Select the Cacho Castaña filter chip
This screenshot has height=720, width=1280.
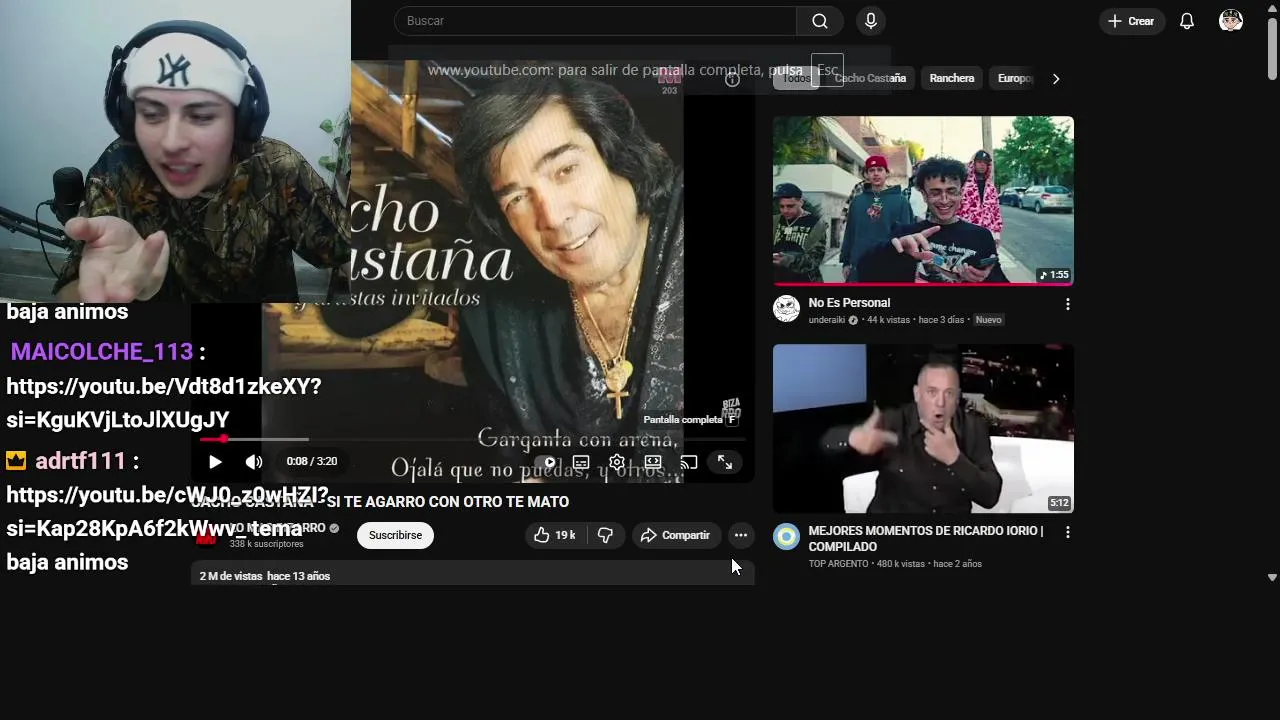pos(870,78)
